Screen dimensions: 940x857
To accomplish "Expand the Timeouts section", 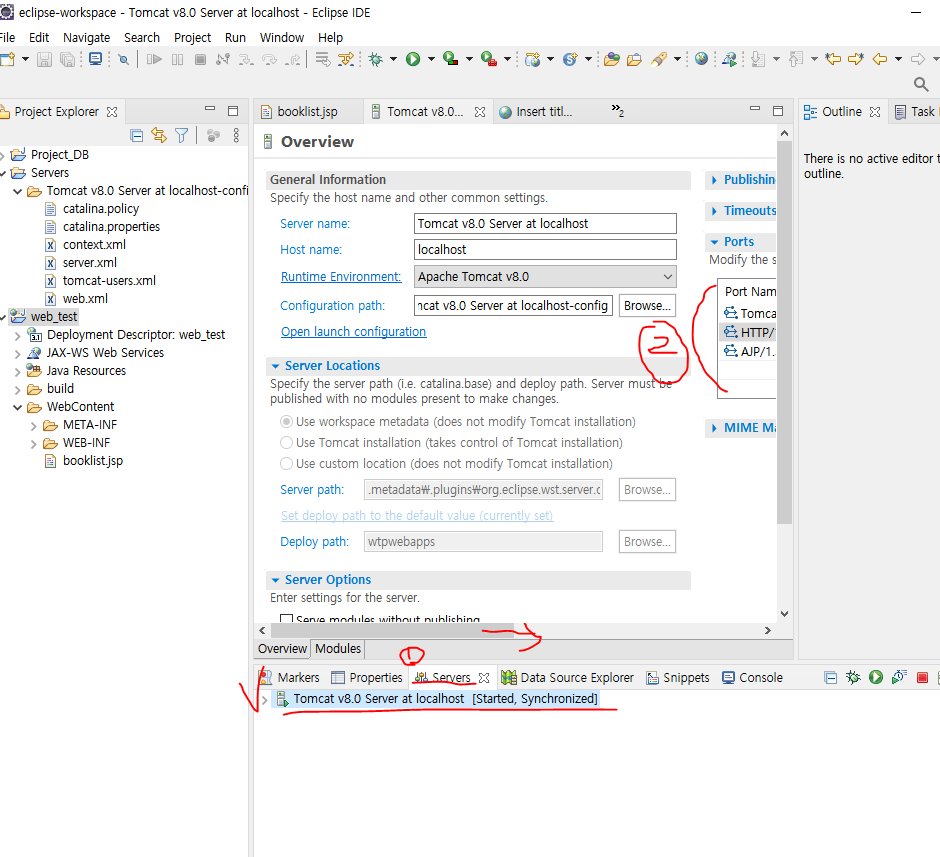I will tap(713, 211).
